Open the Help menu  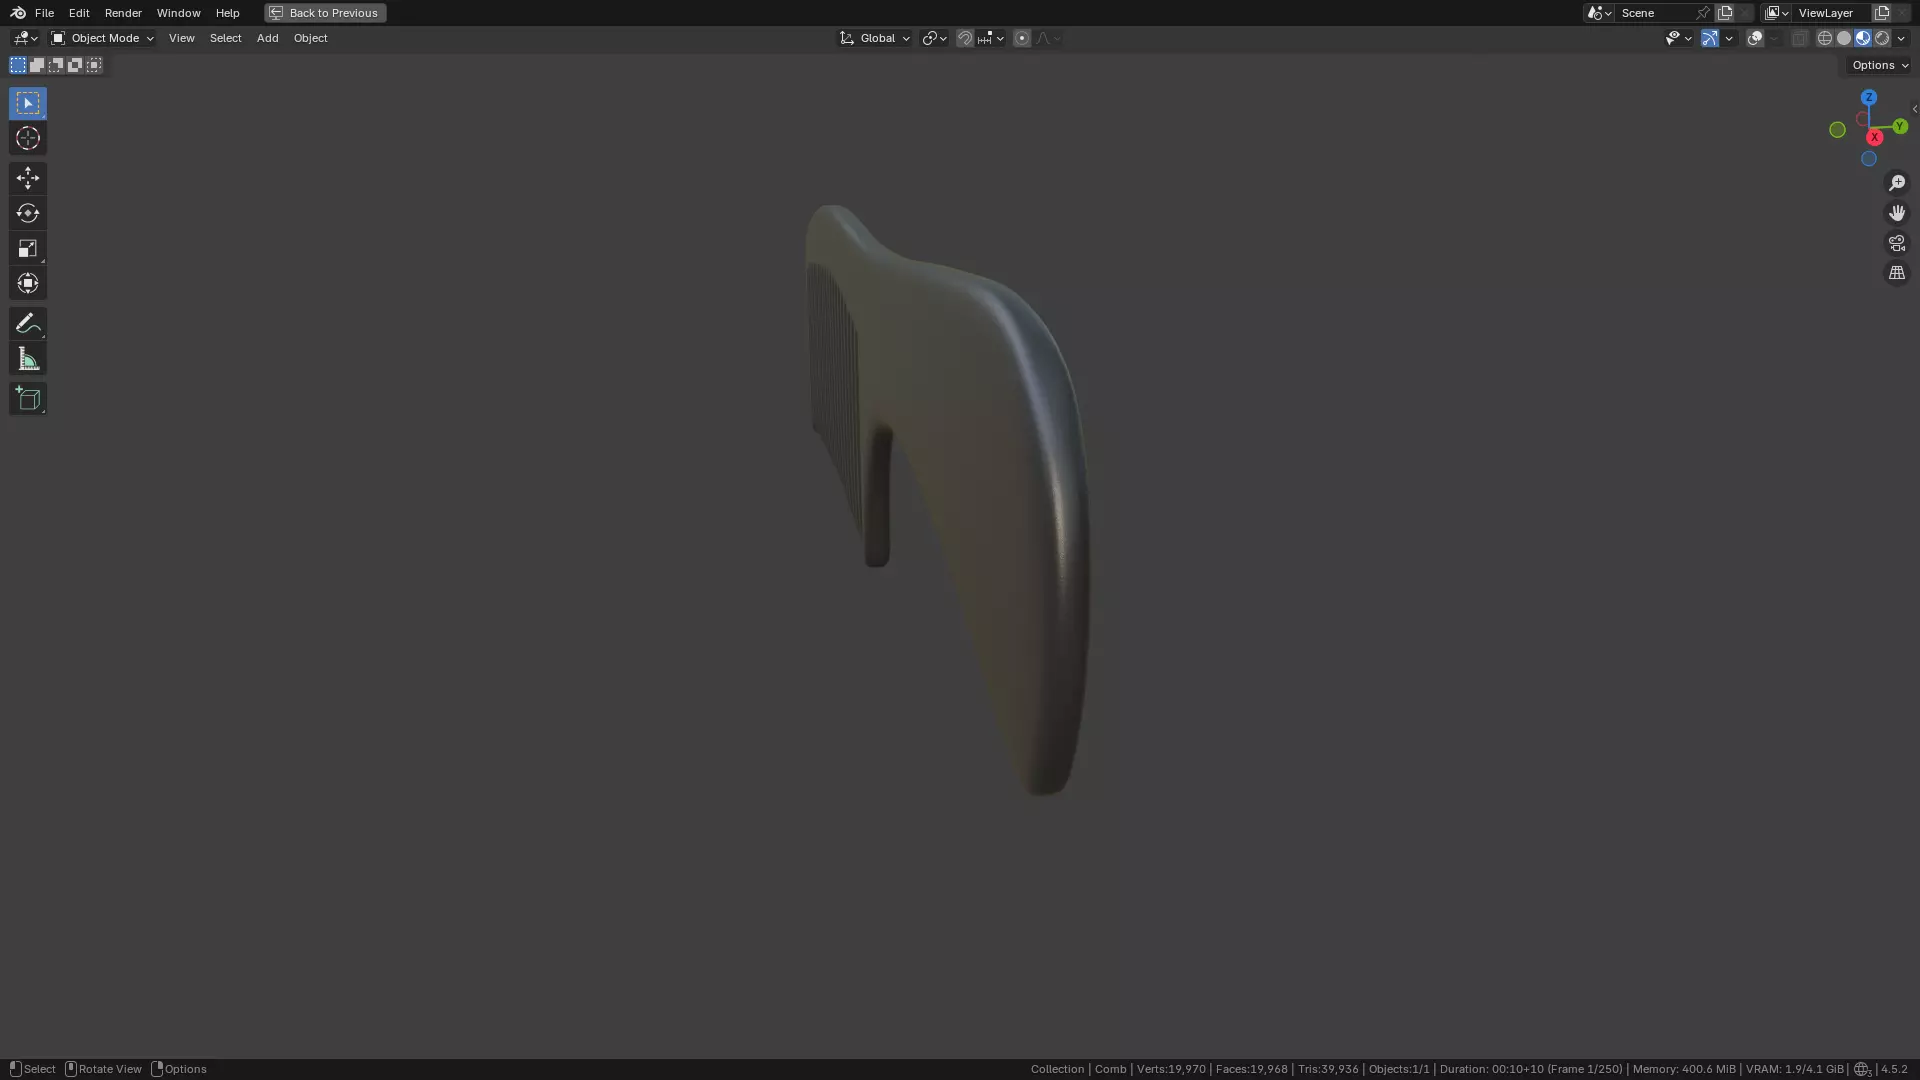point(227,13)
